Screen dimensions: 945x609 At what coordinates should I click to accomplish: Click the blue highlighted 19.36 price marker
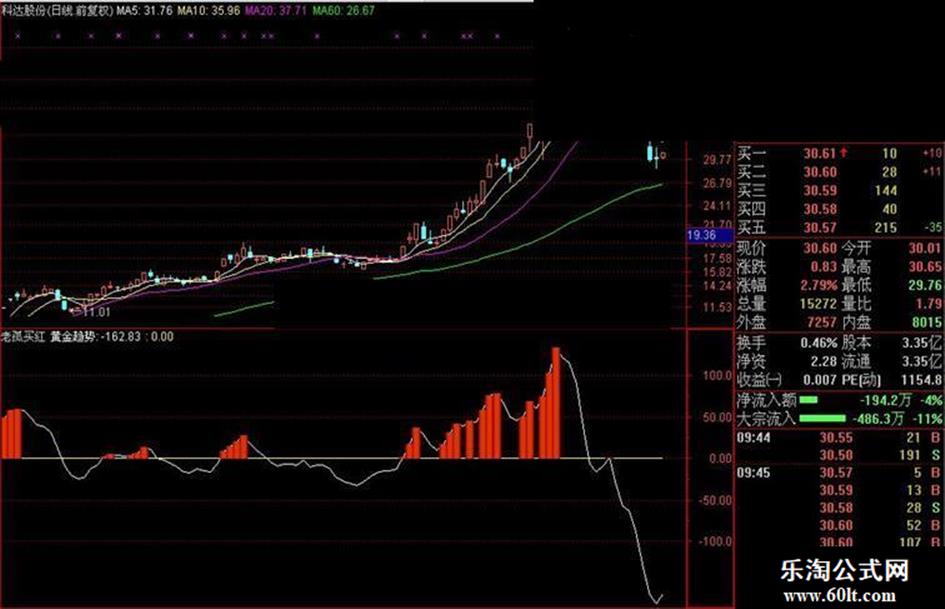click(710, 235)
